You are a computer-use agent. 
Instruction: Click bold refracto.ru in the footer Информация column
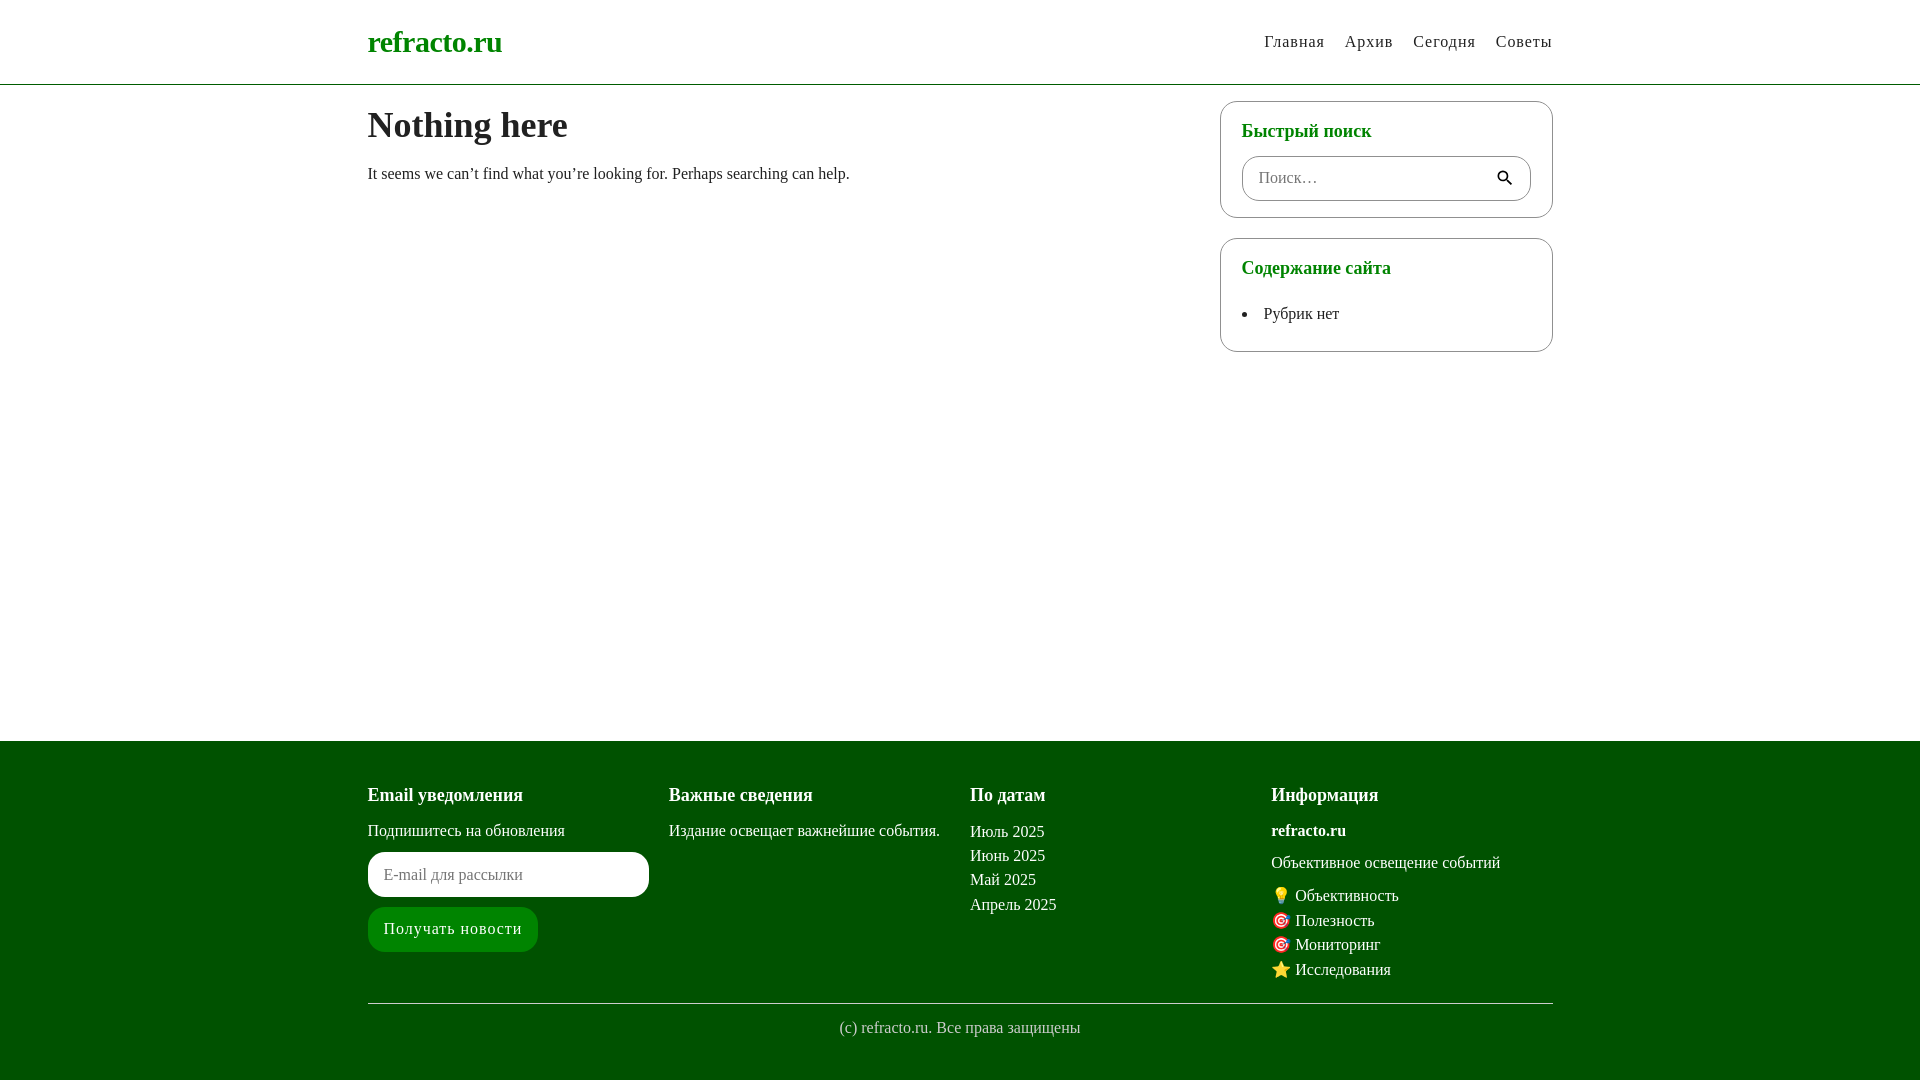[1308, 831]
